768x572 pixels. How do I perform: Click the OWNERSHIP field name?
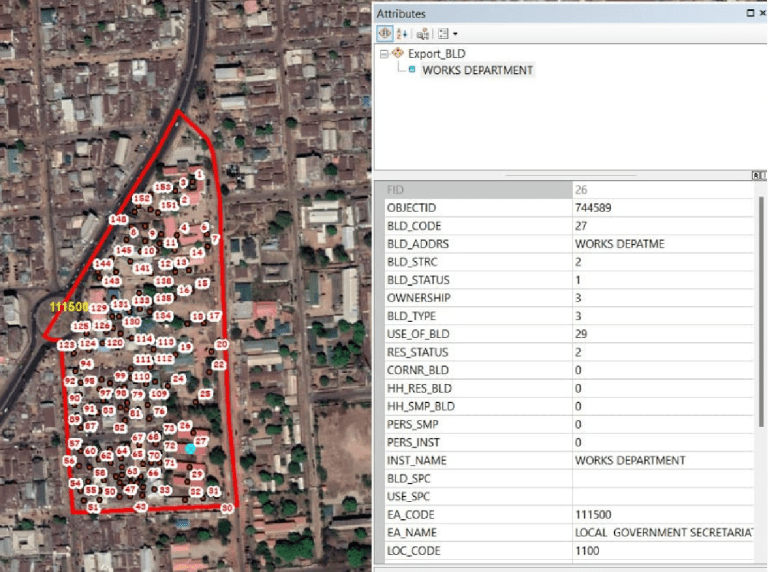coord(419,298)
